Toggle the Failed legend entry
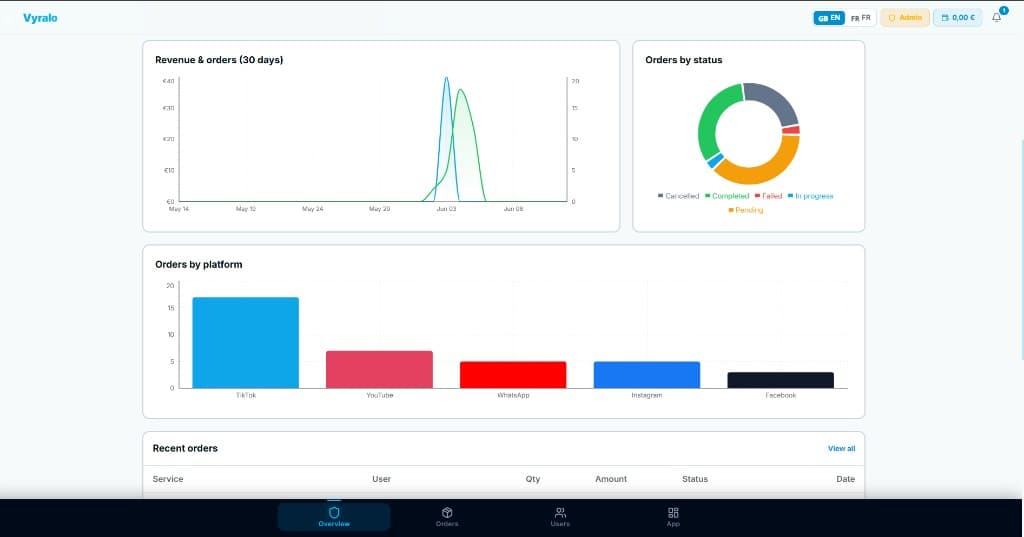The width and height of the screenshot is (1024, 537). (x=768, y=196)
